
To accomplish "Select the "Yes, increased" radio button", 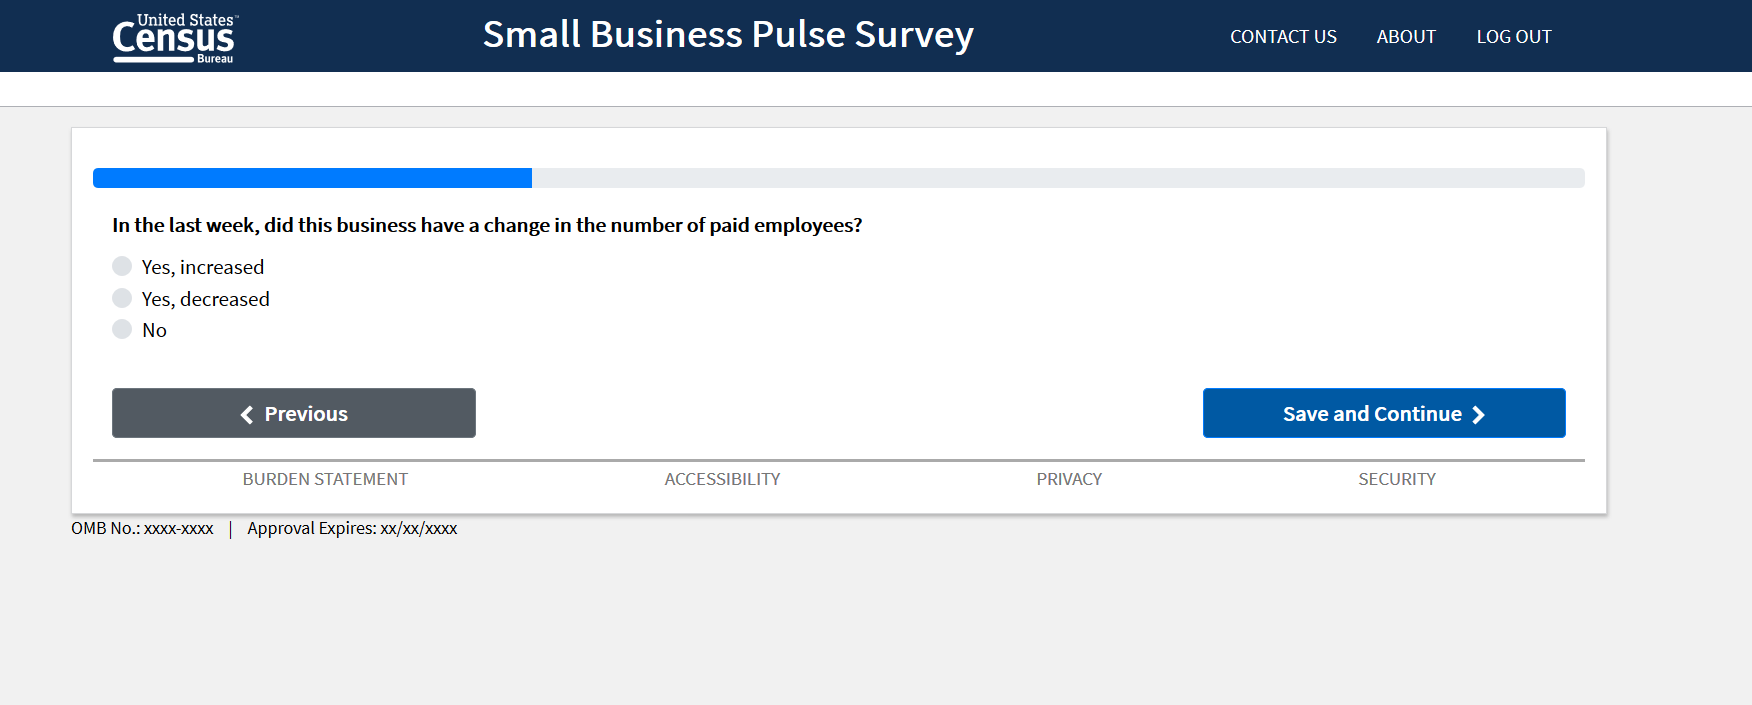I will (x=122, y=266).
